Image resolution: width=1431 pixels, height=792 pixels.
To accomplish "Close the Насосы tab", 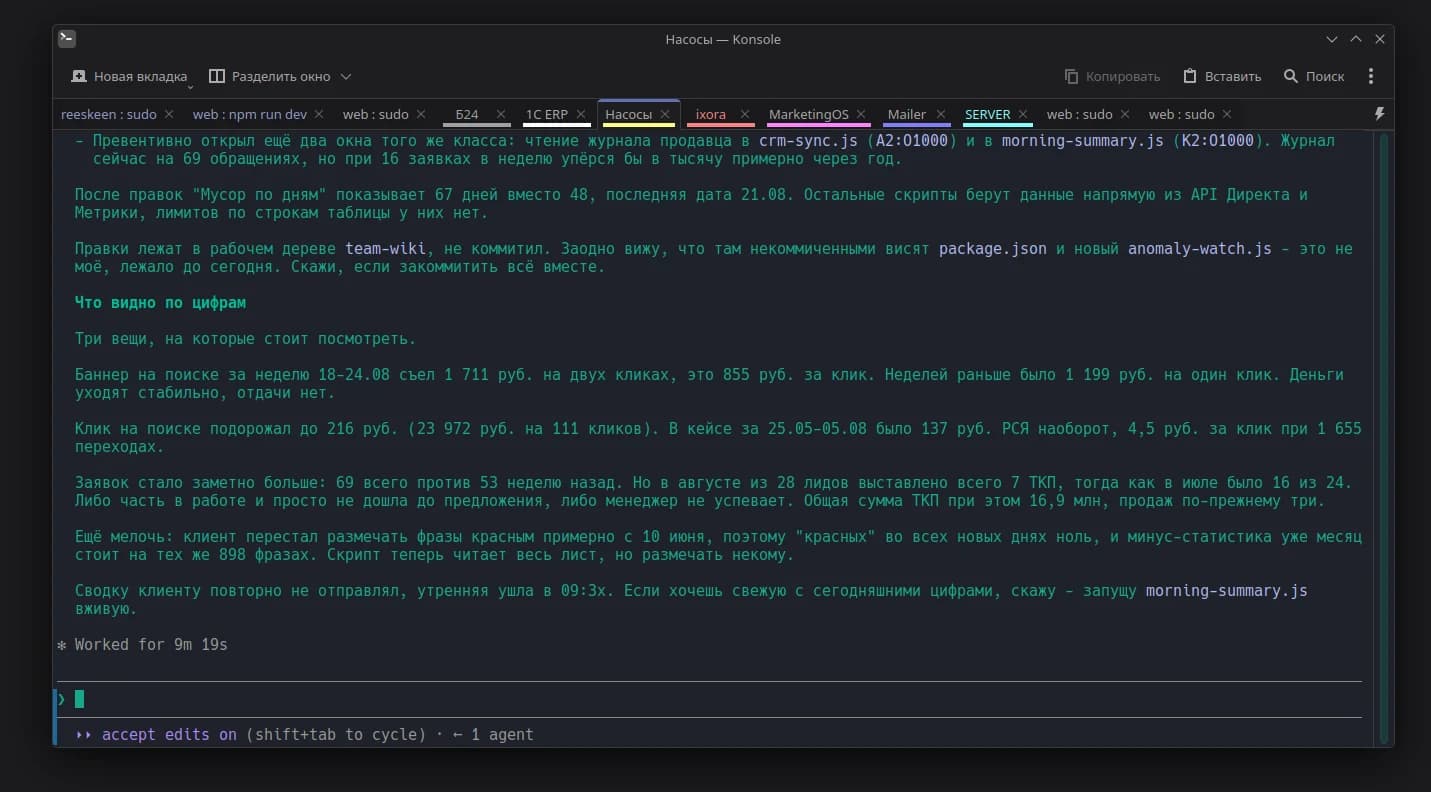I will tap(665, 114).
